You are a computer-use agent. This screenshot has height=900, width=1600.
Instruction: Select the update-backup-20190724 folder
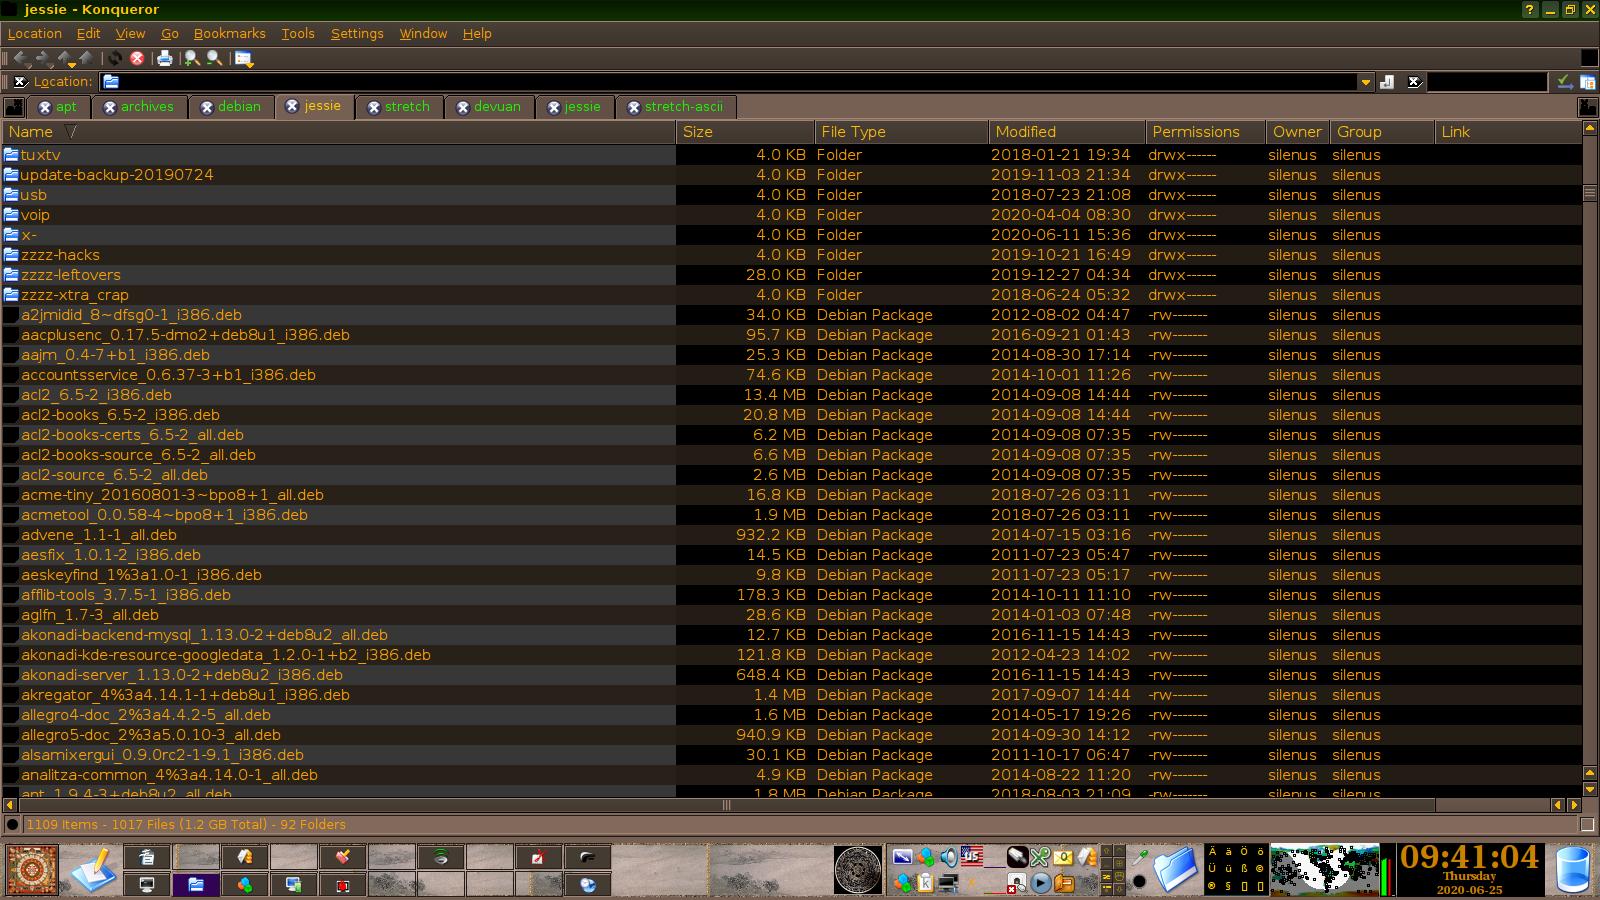click(x=117, y=175)
